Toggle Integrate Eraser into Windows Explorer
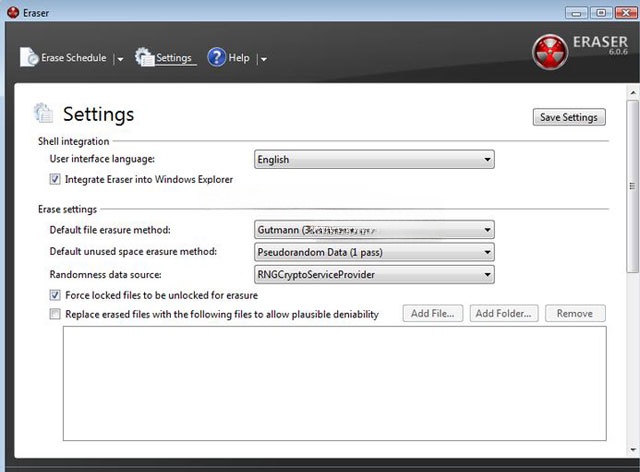The width and height of the screenshot is (640, 472). point(55,179)
